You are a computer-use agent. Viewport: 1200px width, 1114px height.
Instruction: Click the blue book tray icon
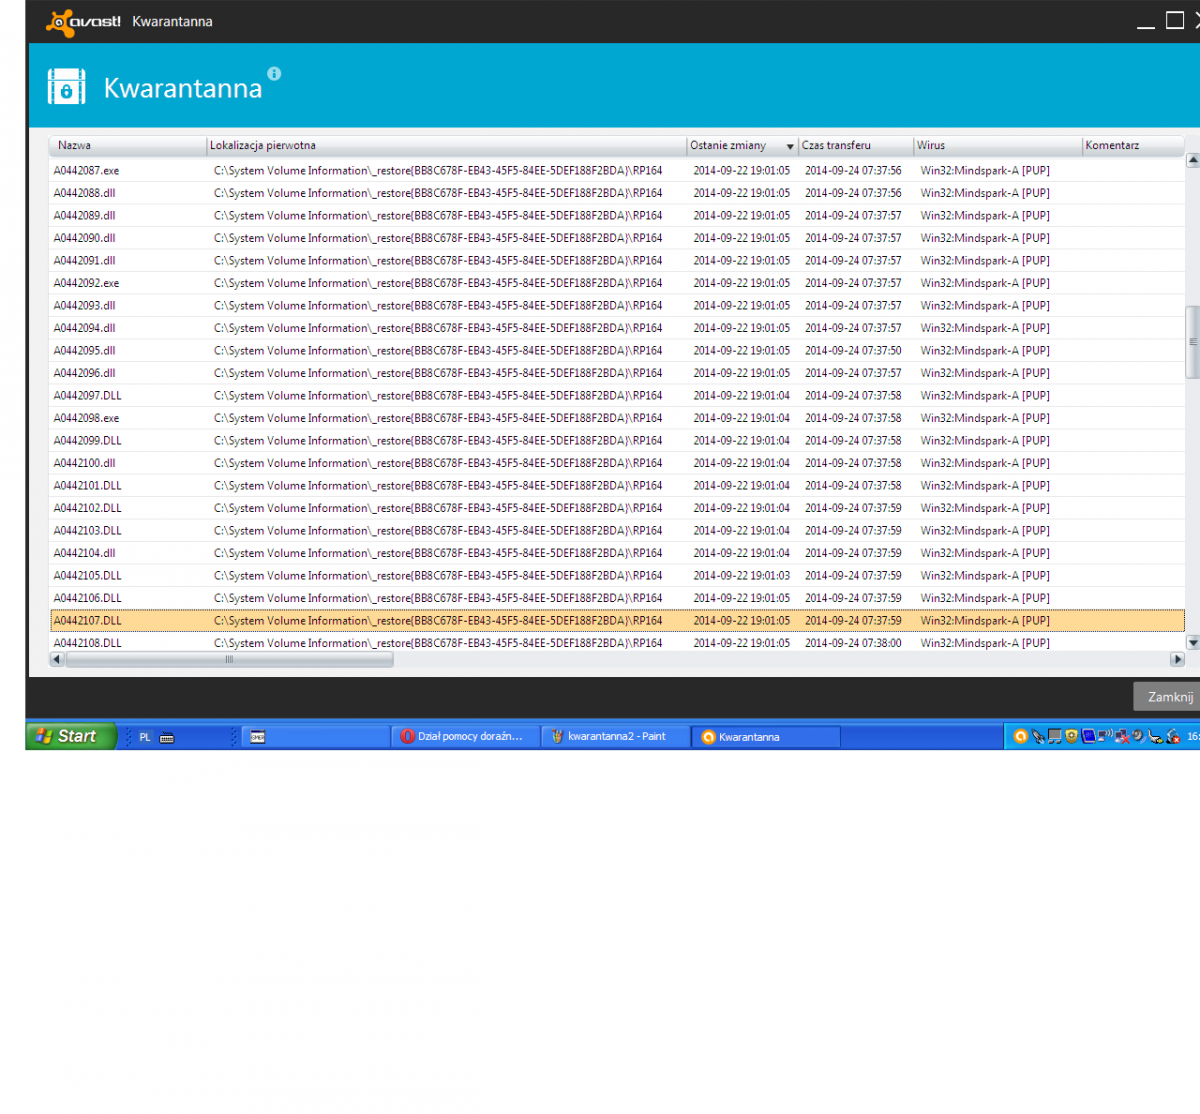(x=1088, y=736)
